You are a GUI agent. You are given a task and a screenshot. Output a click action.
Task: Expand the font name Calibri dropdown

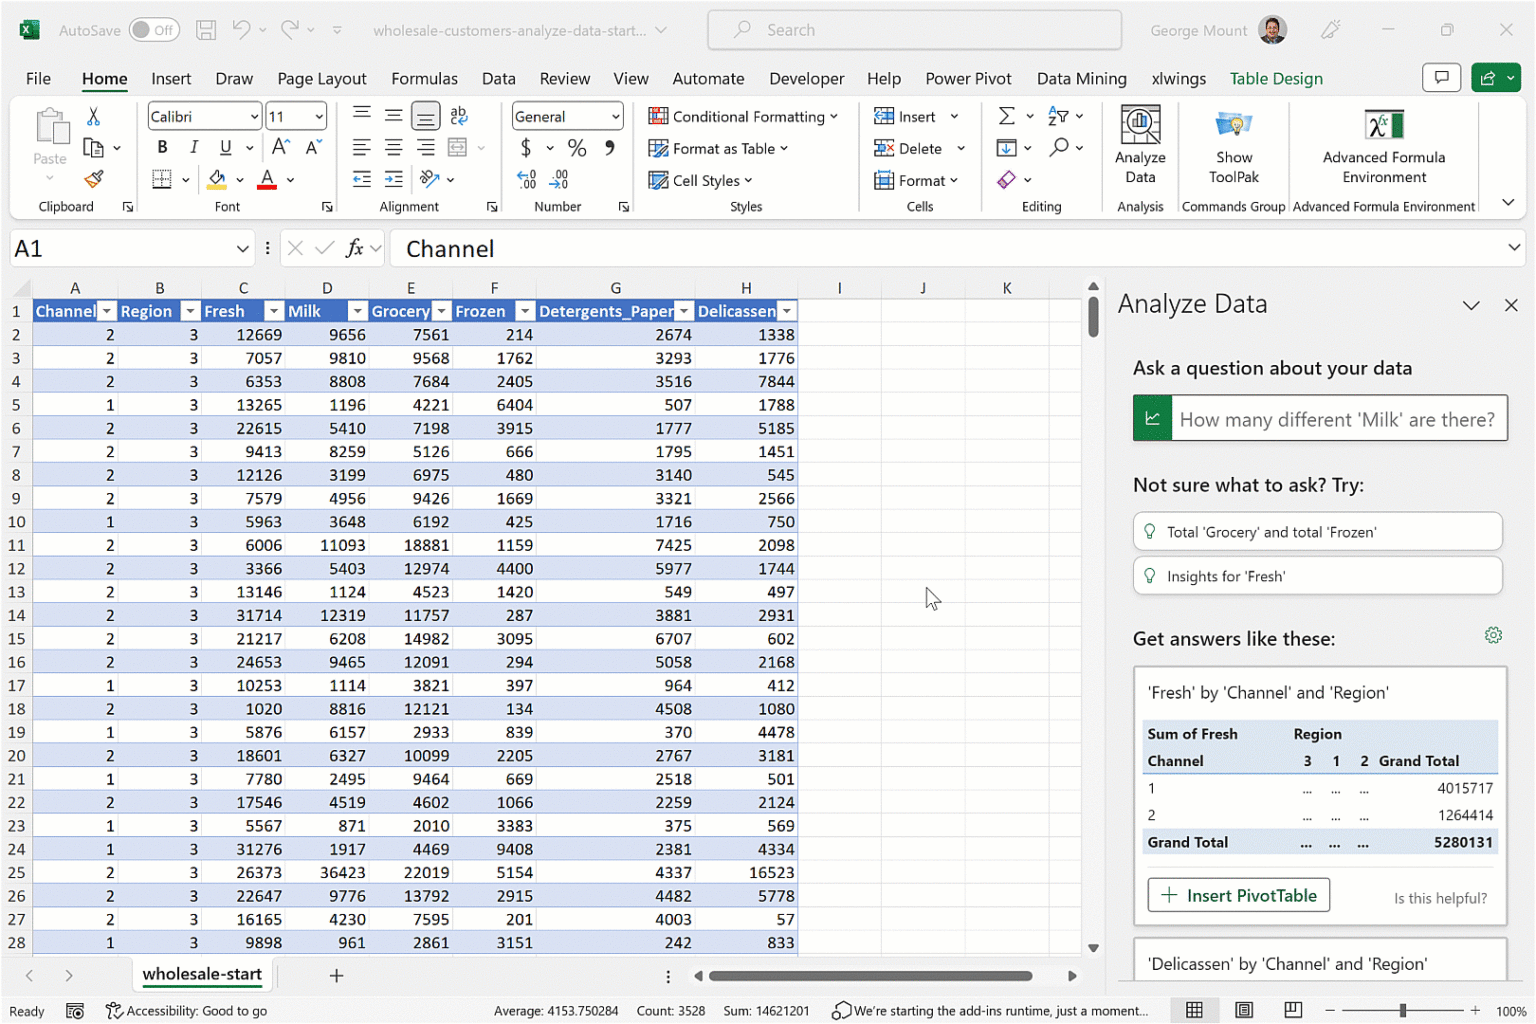tap(255, 117)
